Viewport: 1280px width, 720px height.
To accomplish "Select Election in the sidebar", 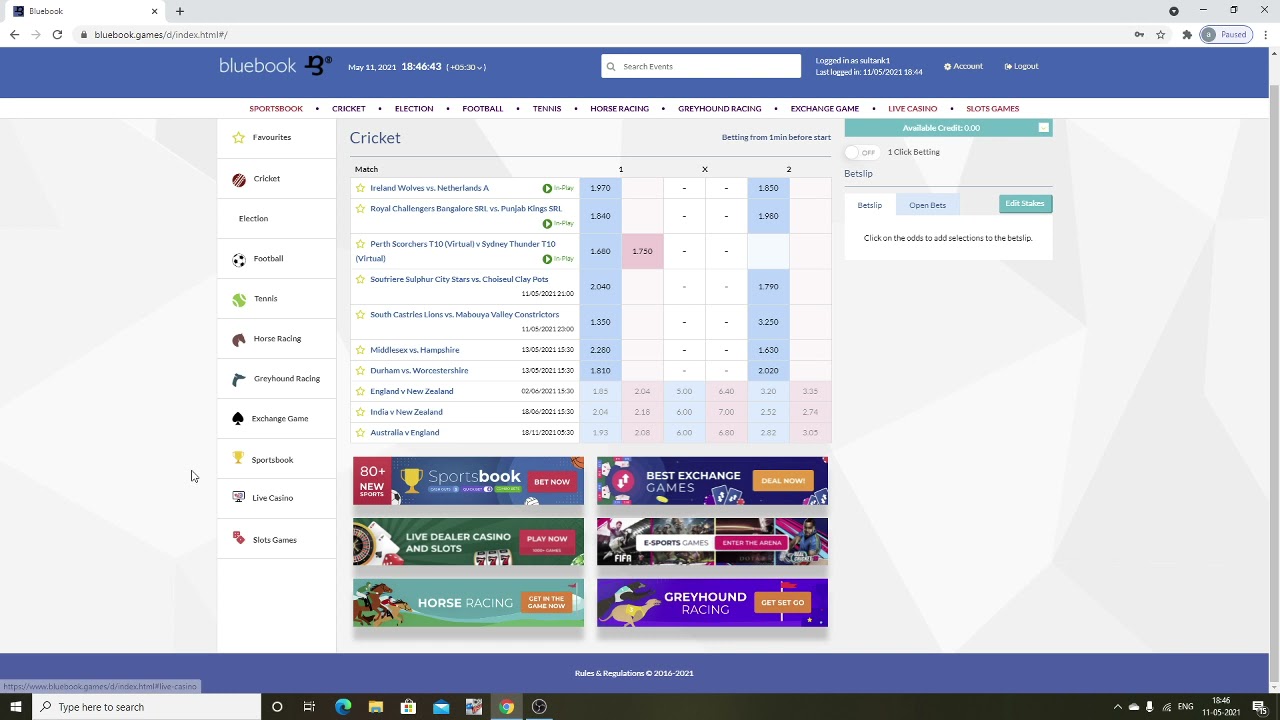I will pyautogui.click(x=254, y=218).
